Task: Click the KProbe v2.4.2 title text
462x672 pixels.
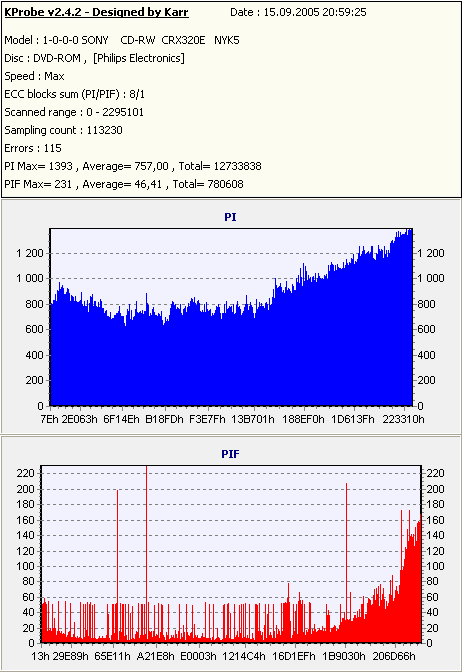Action: pos(96,12)
